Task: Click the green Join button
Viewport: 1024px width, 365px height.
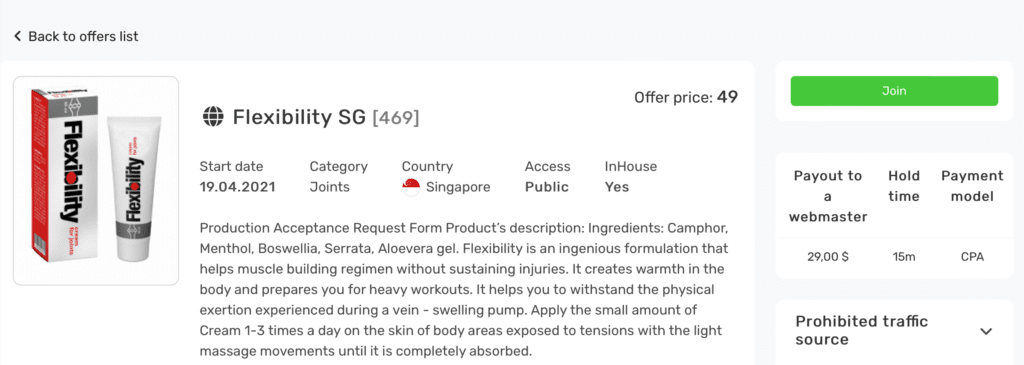Action: pos(894,91)
